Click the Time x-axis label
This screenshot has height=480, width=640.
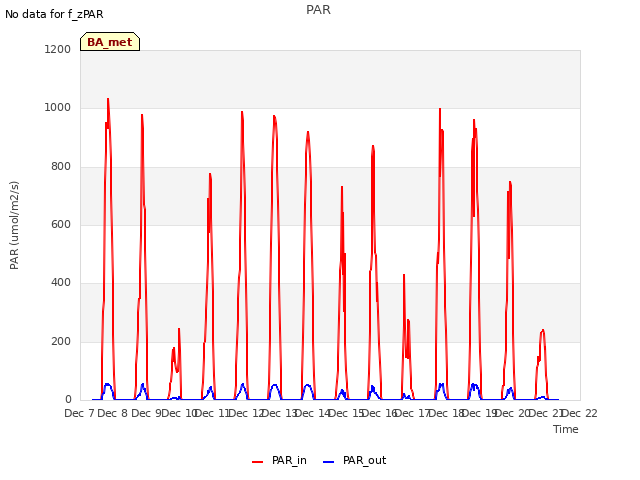tap(566, 429)
